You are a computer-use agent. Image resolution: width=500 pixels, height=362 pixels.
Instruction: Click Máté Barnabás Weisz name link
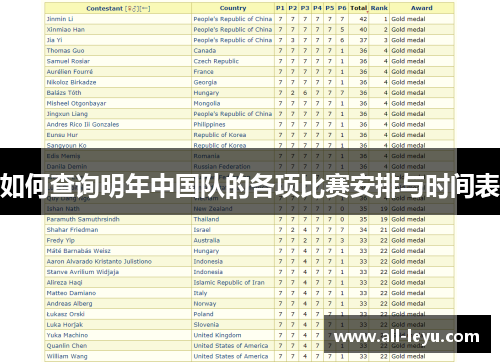[x=78, y=251]
